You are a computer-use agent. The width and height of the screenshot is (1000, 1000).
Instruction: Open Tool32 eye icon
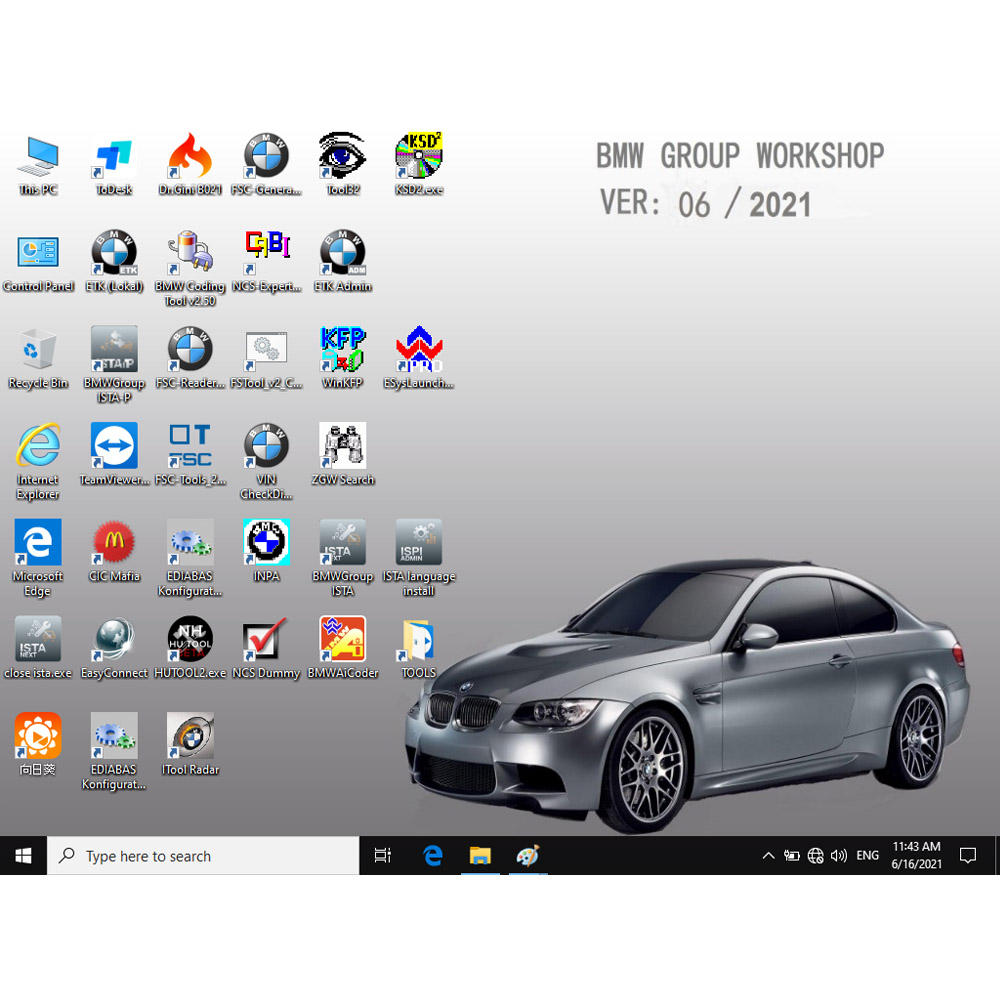pyautogui.click(x=342, y=163)
